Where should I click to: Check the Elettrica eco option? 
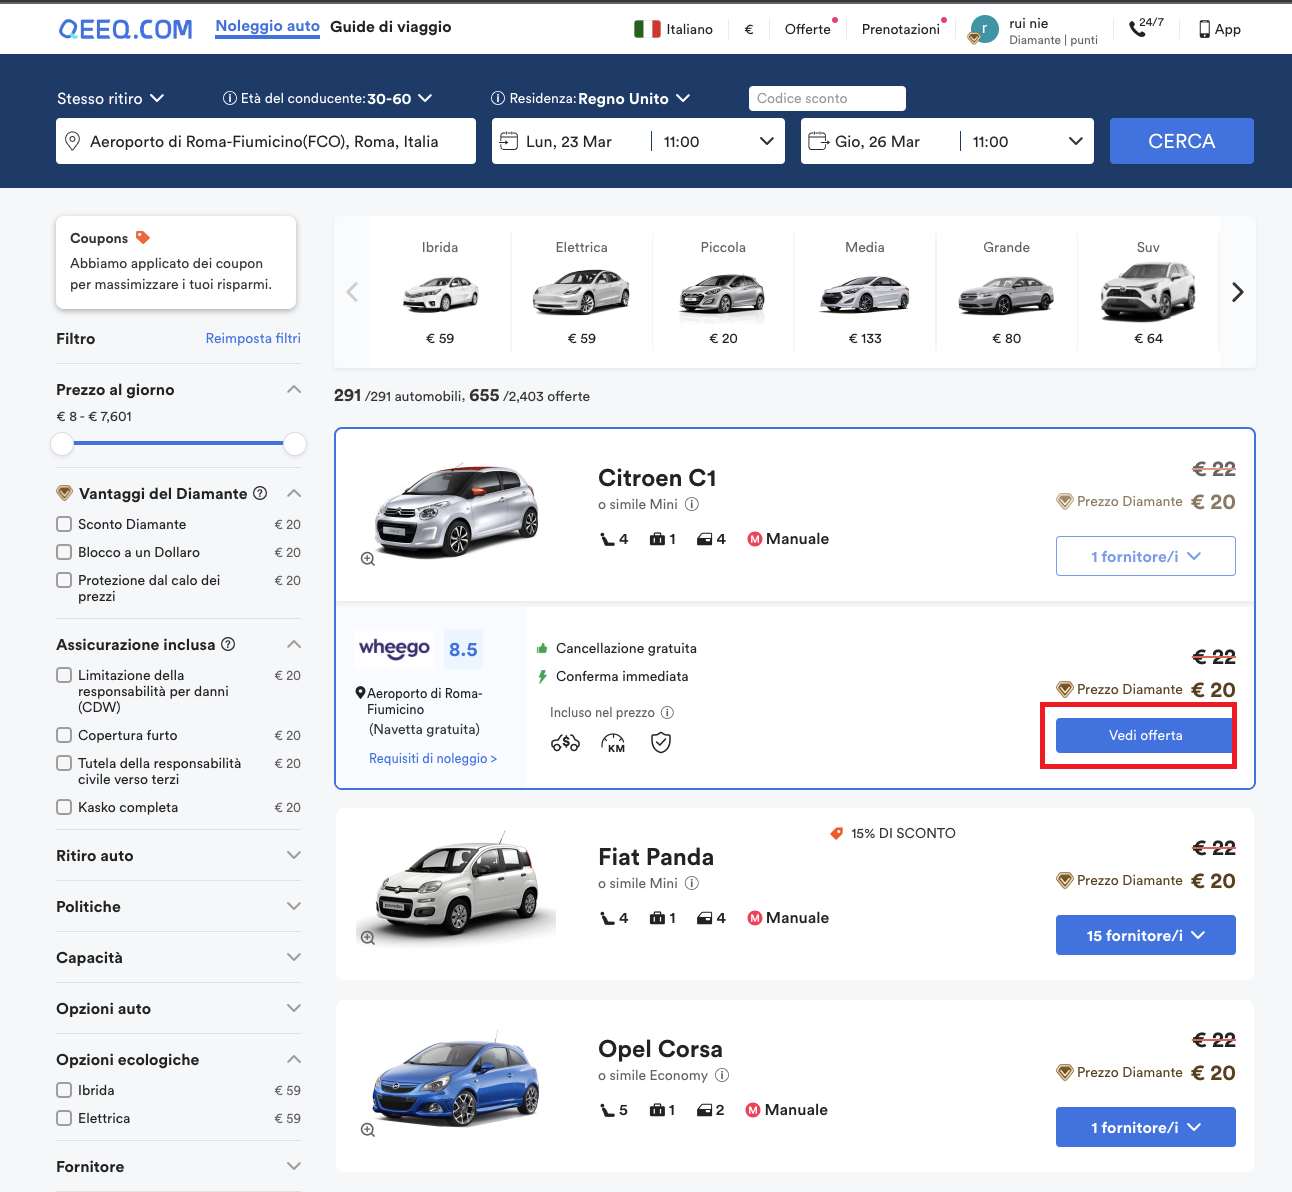(x=64, y=1118)
